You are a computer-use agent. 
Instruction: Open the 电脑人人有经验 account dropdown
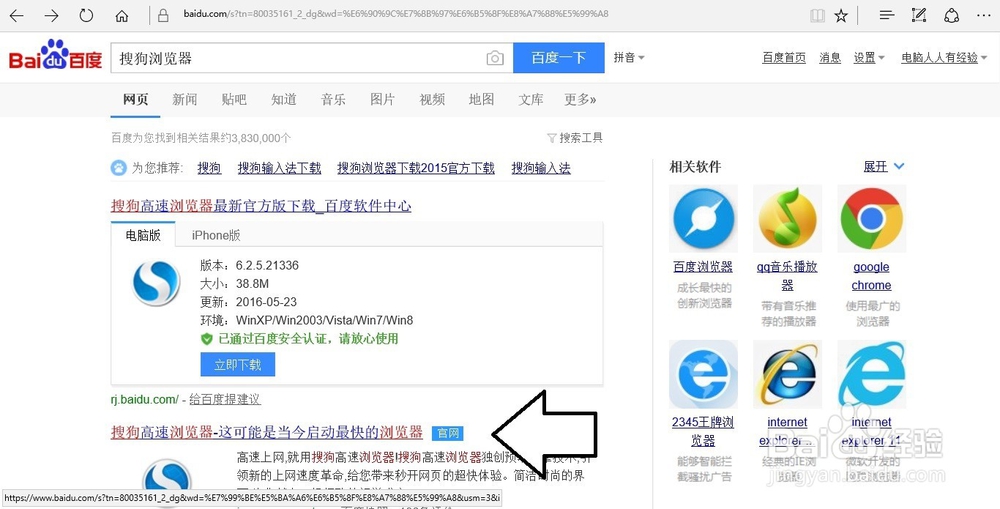[945, 57]
